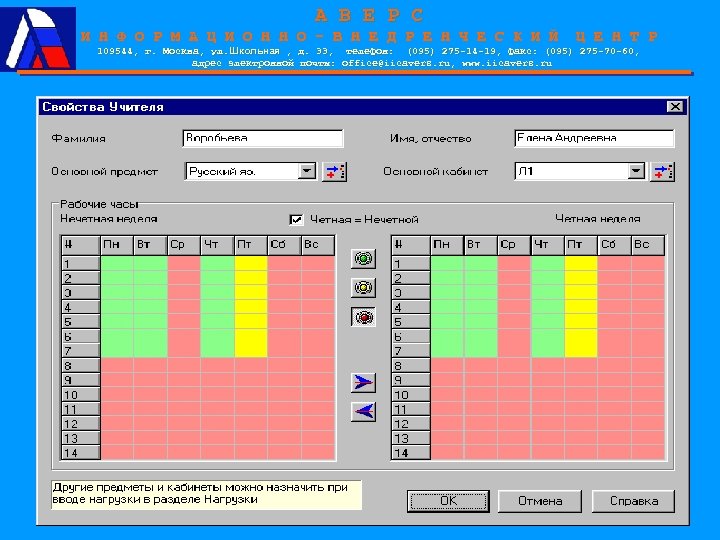This screenshot has width=720, height=540.
Task: Click the Отмена button
Action: (x=540, y=501)
